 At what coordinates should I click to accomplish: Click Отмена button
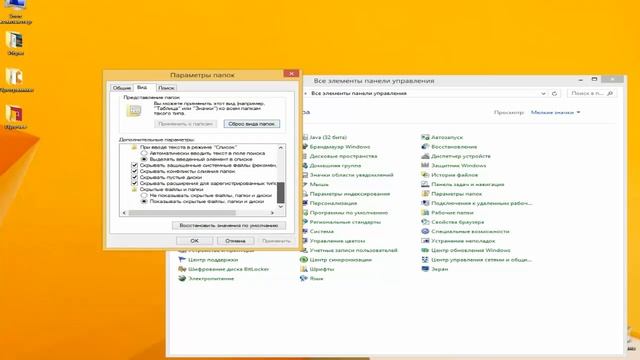tap(235, 241)
